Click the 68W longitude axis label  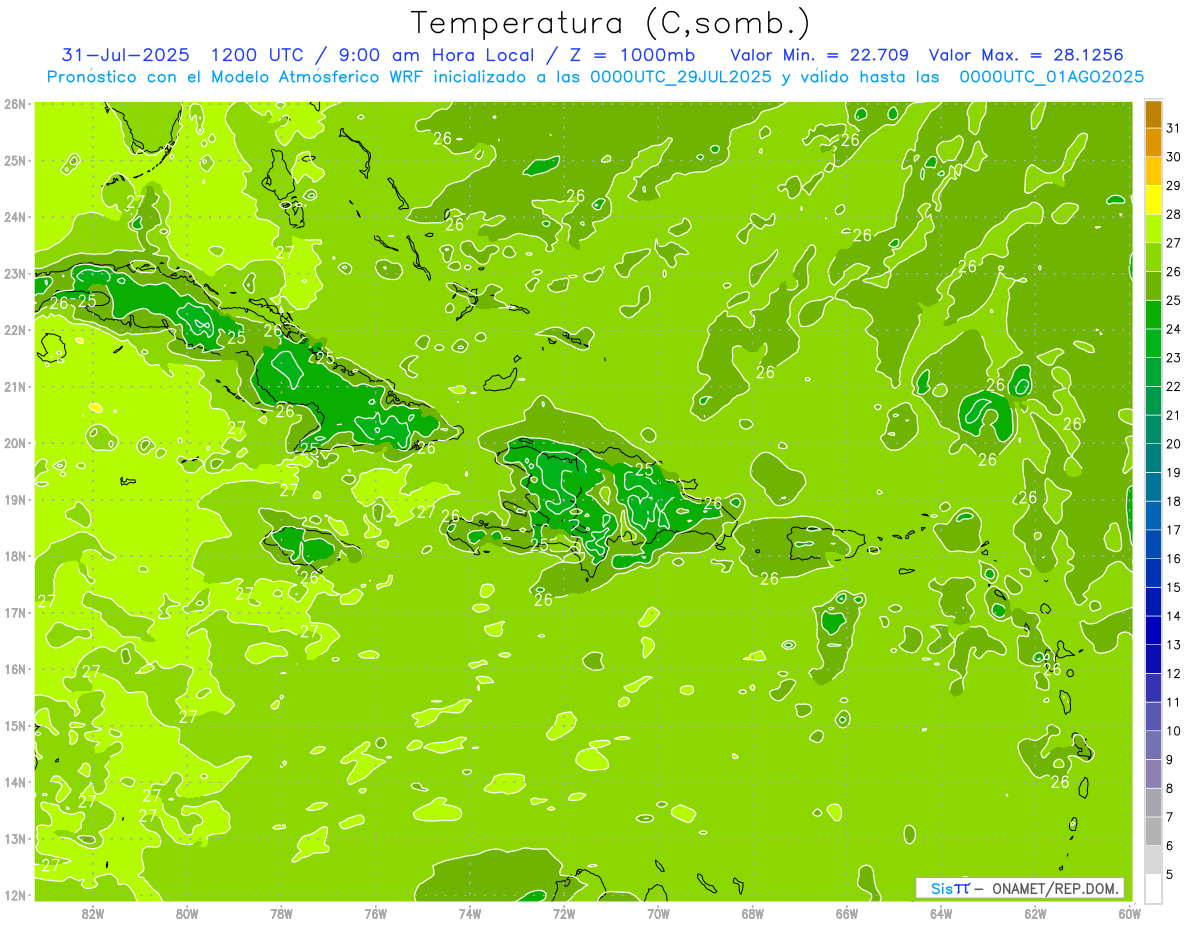pyautogui.click(x=753, y=913)
